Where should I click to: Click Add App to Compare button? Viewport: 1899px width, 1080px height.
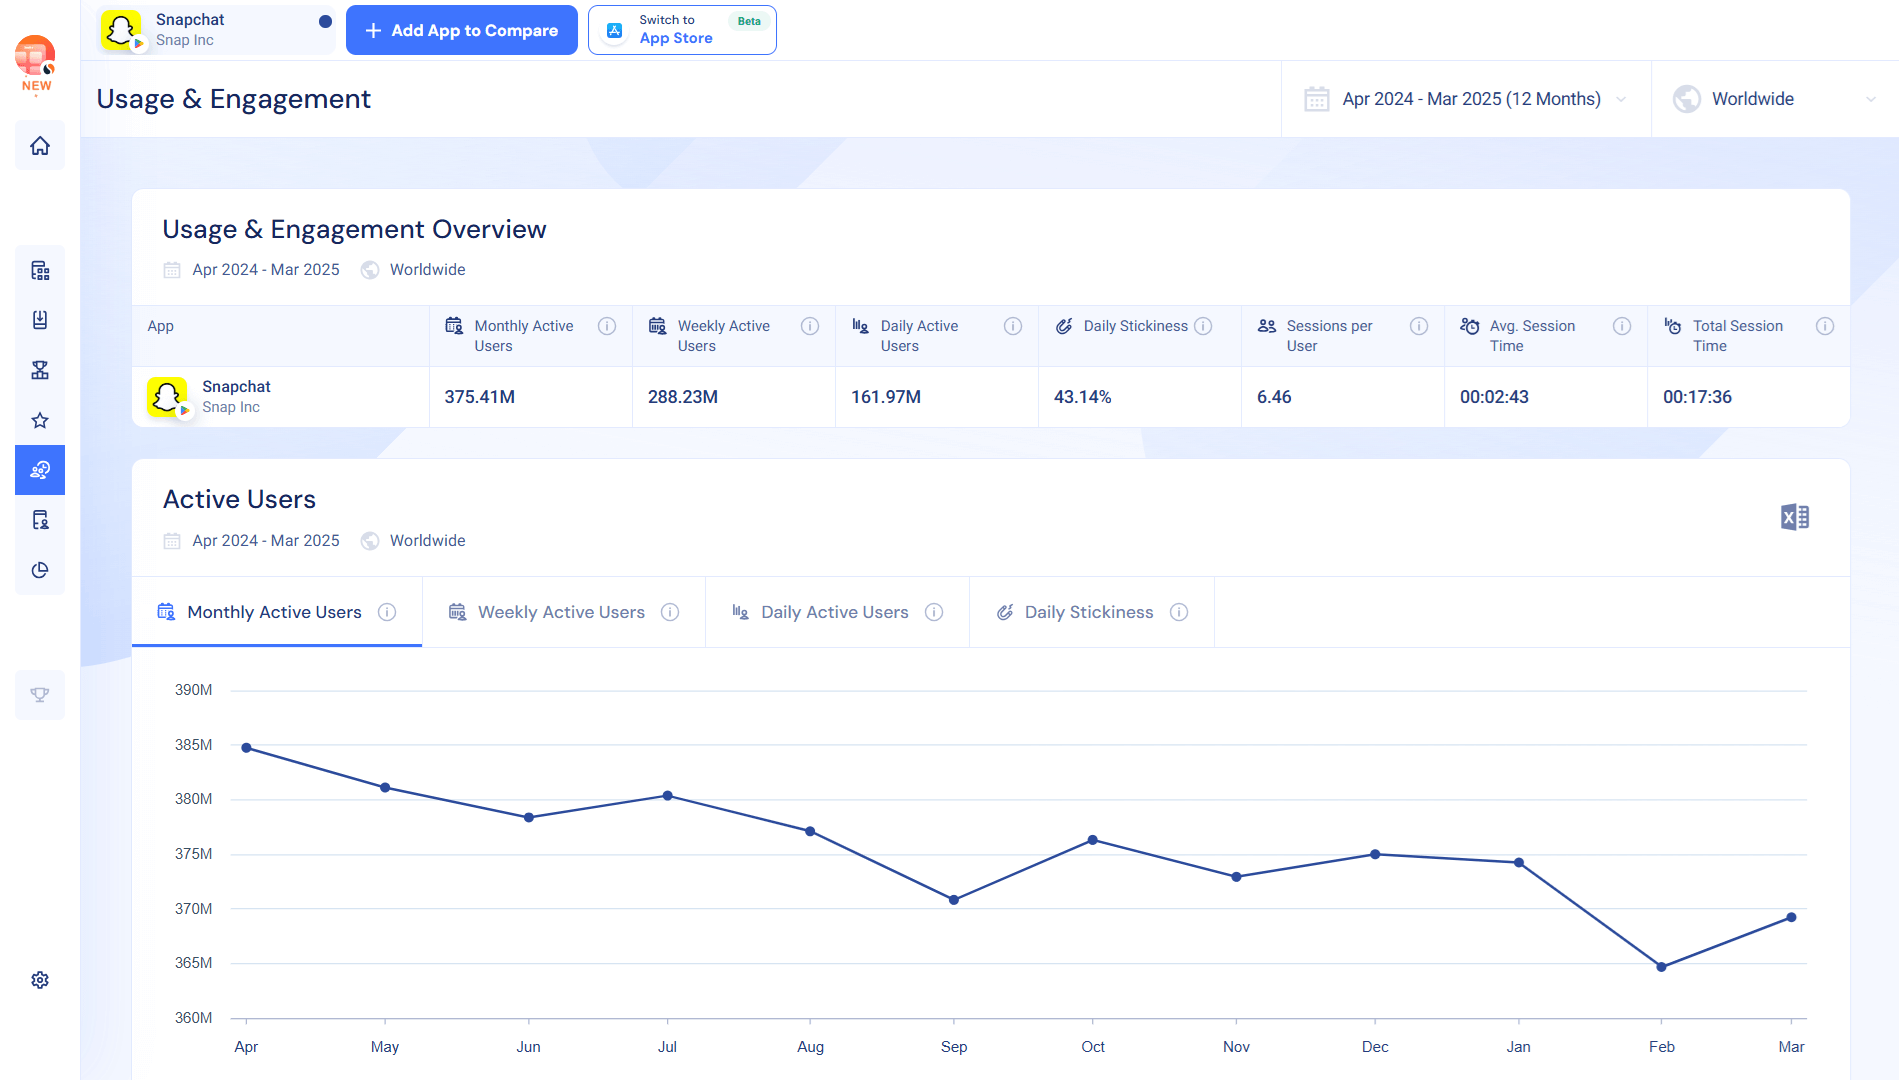(x=462, y=30)
